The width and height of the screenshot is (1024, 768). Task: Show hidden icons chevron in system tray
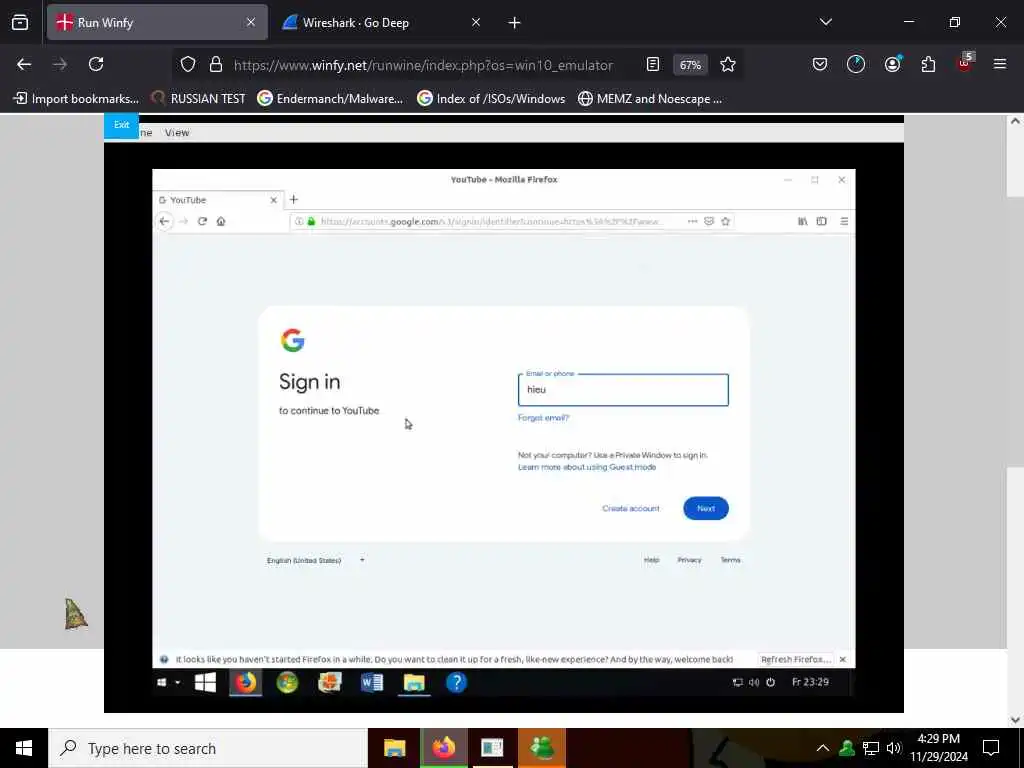[823, 748]
